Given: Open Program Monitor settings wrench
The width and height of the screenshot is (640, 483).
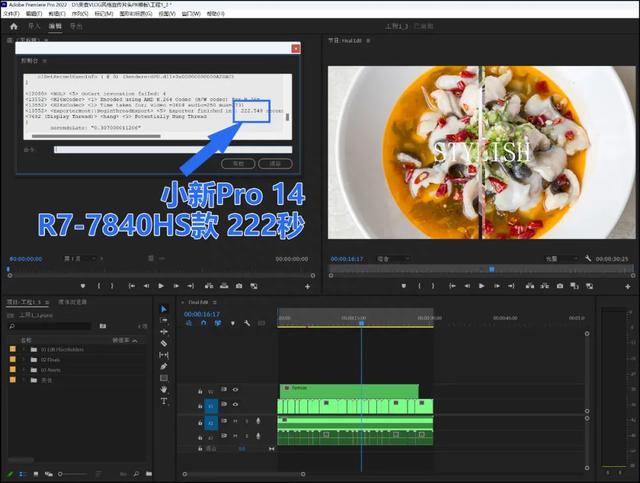Looking at the screenshot, I should click(588, 258).
